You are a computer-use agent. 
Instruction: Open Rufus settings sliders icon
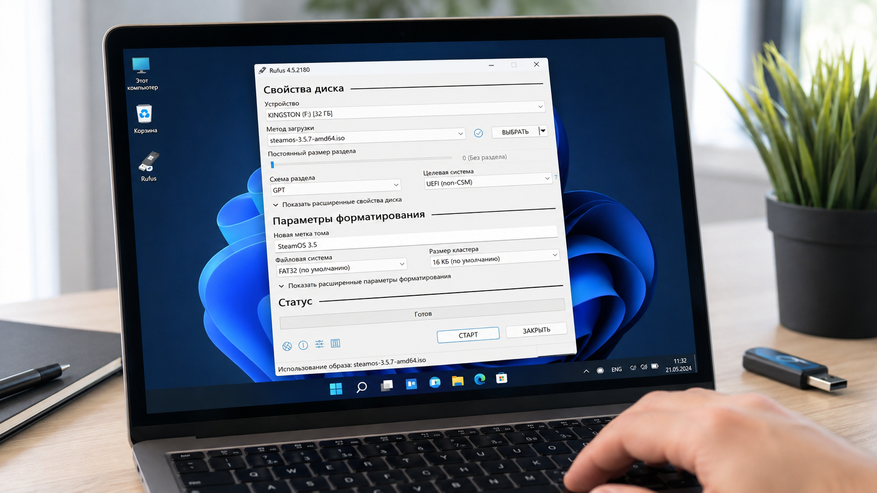click(319, 344)
